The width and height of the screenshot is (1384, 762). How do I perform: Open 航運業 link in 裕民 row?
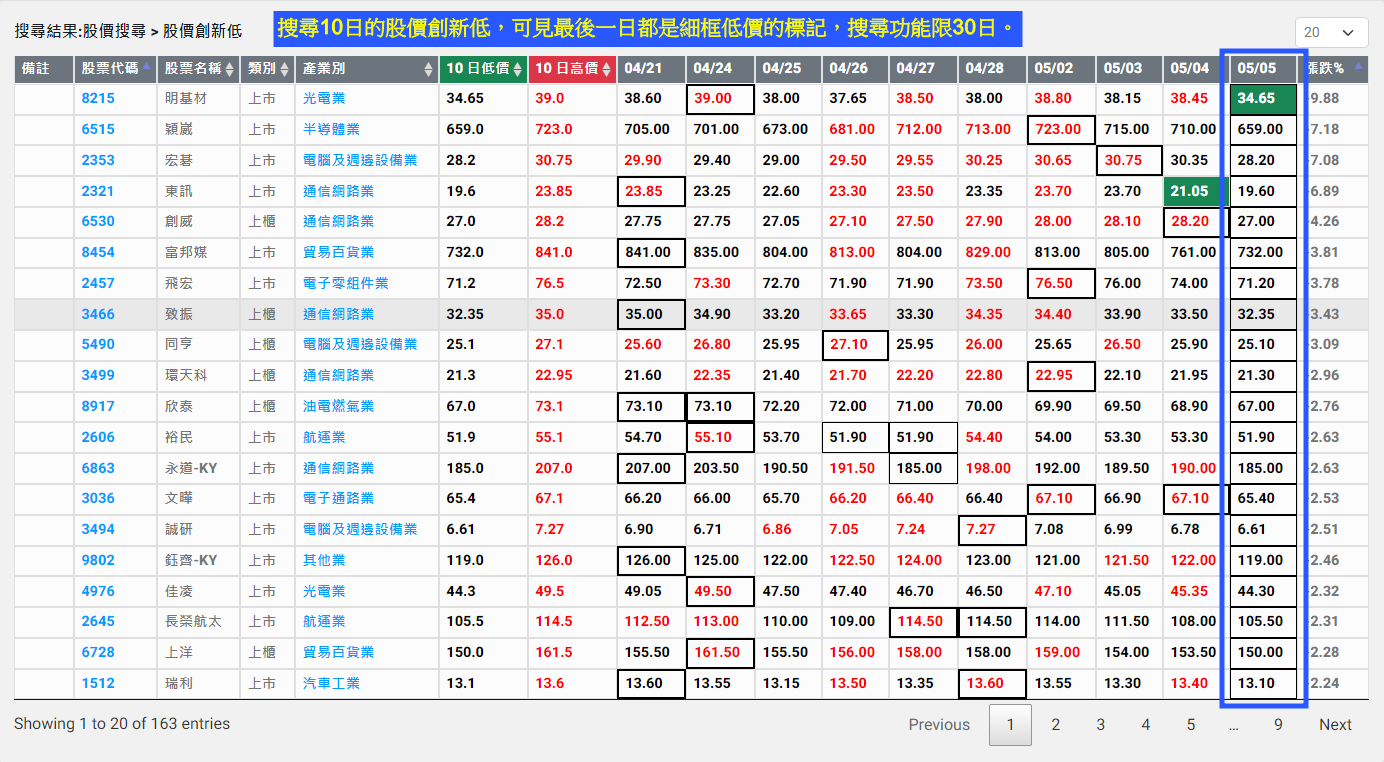click(x=324, y=437)
